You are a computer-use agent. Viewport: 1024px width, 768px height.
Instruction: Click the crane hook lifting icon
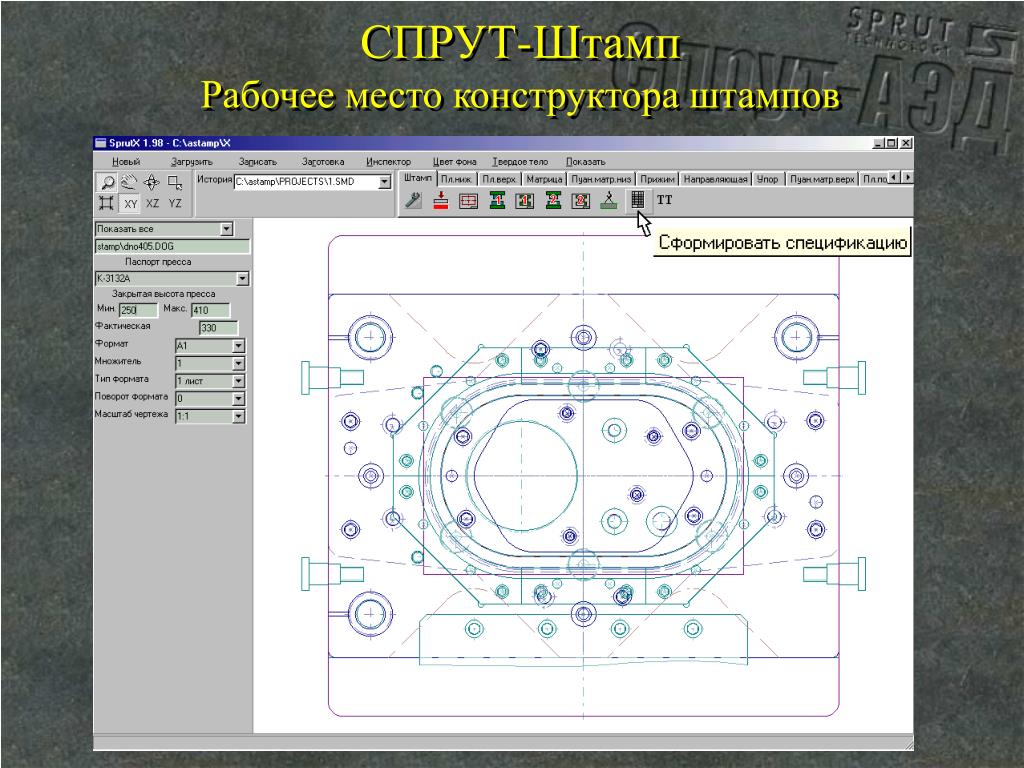click(x=609, y=200)
